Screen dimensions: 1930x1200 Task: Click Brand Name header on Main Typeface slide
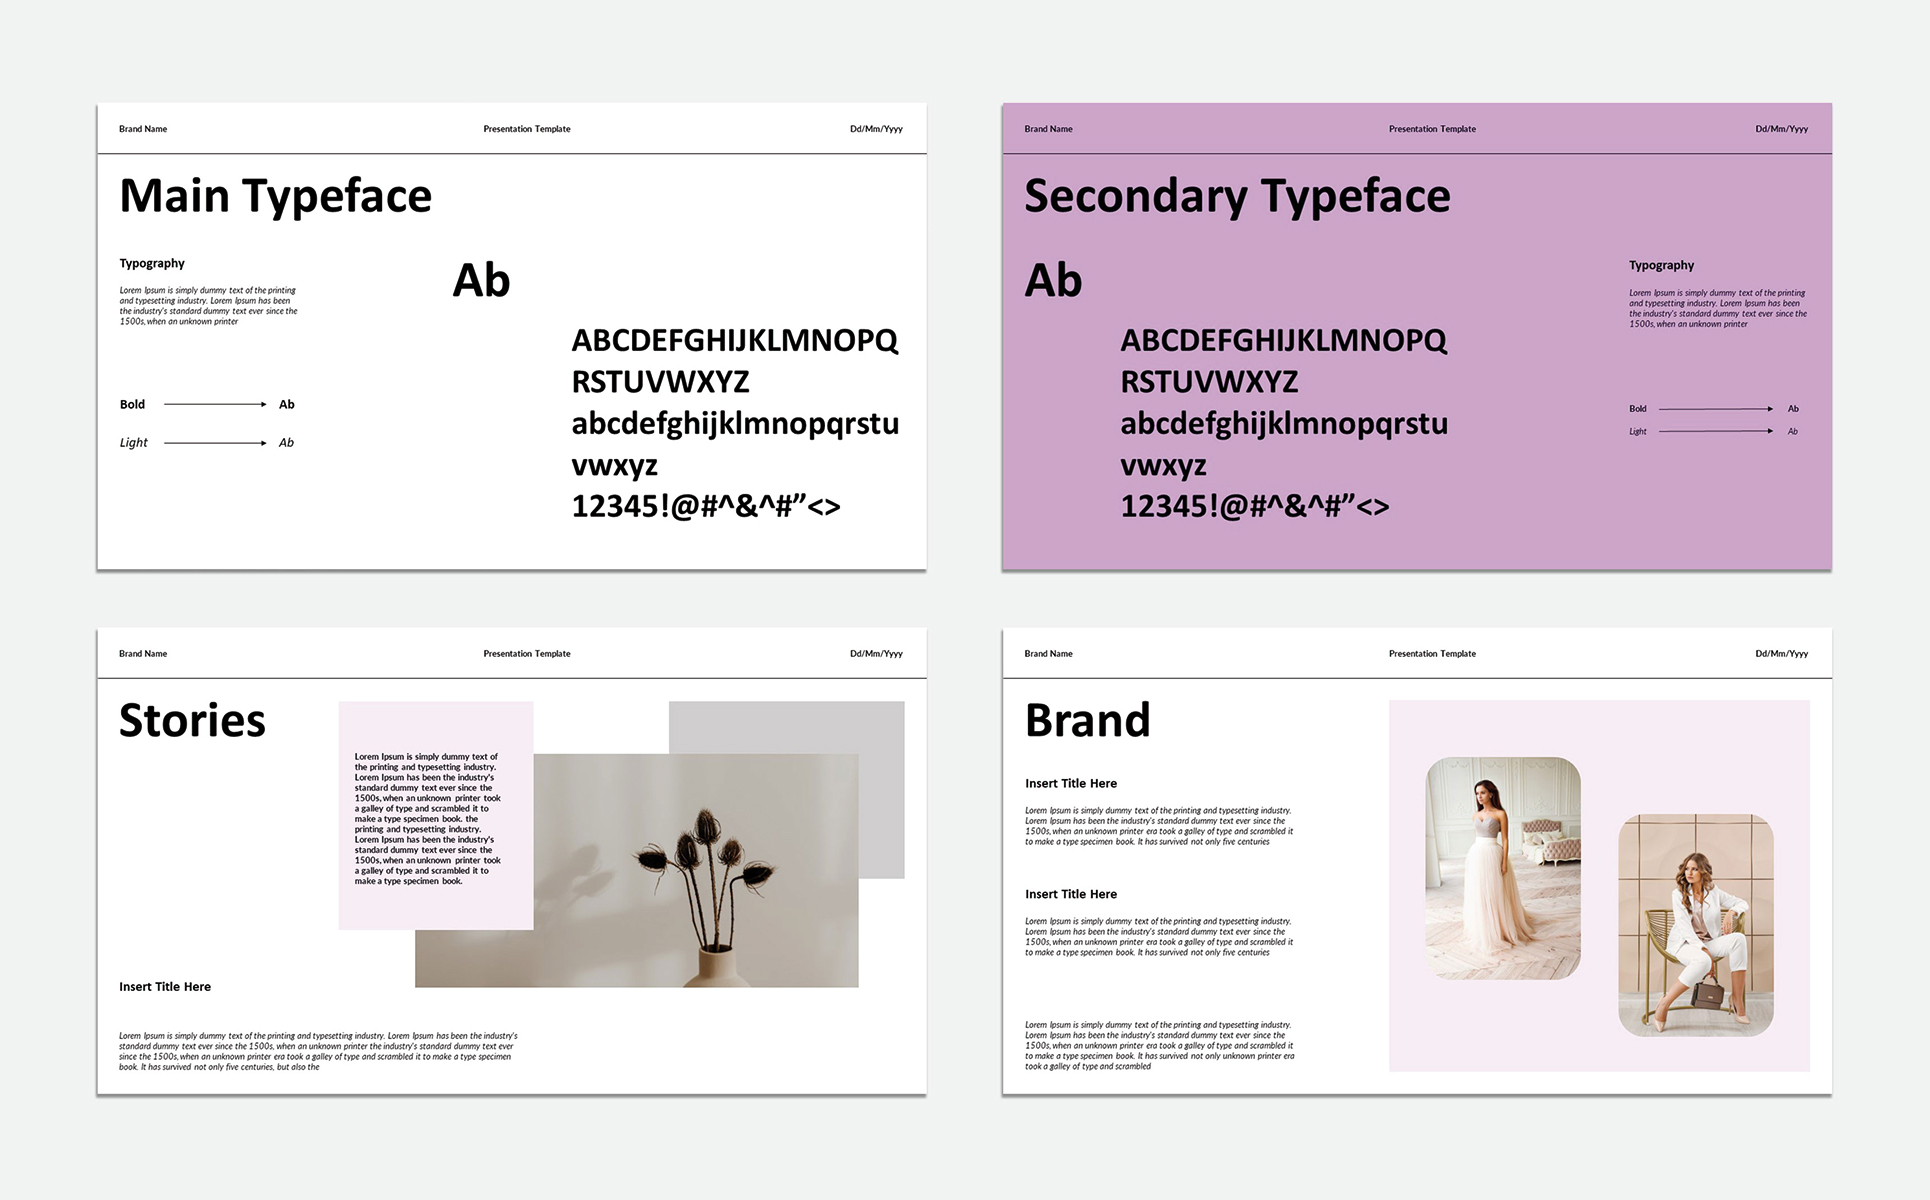[143, 129]
